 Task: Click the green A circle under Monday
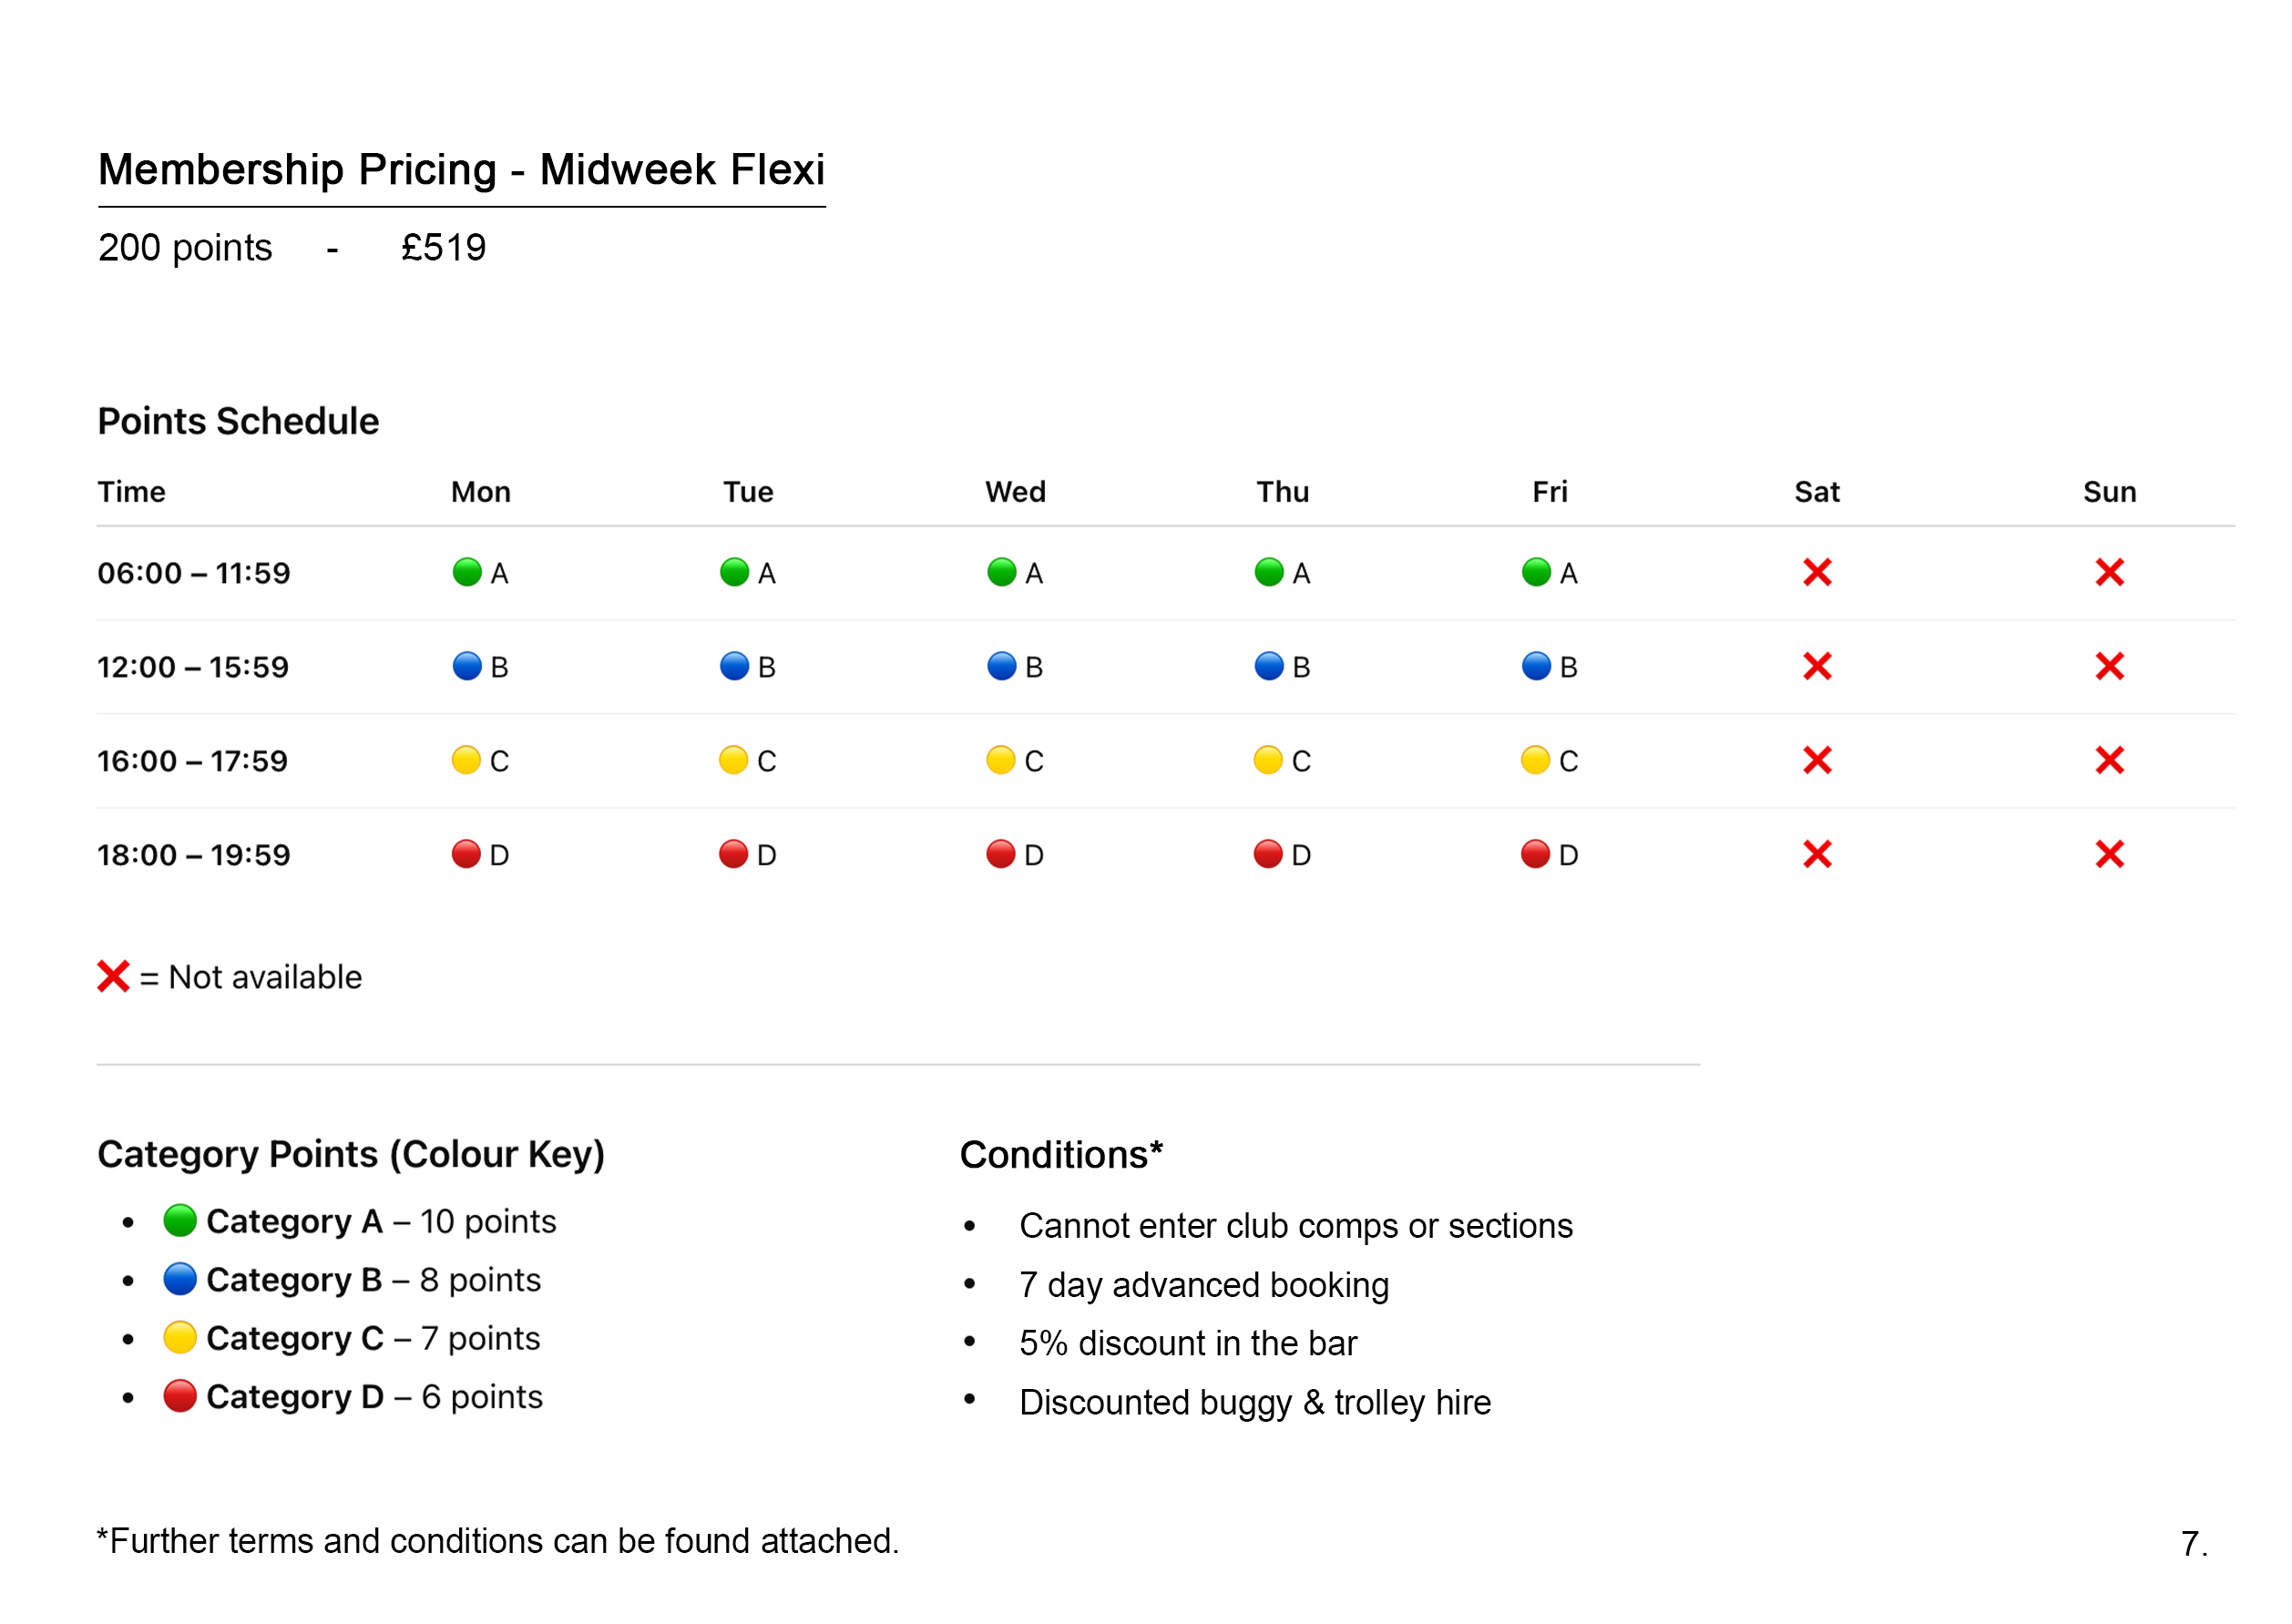pos(467,572)
